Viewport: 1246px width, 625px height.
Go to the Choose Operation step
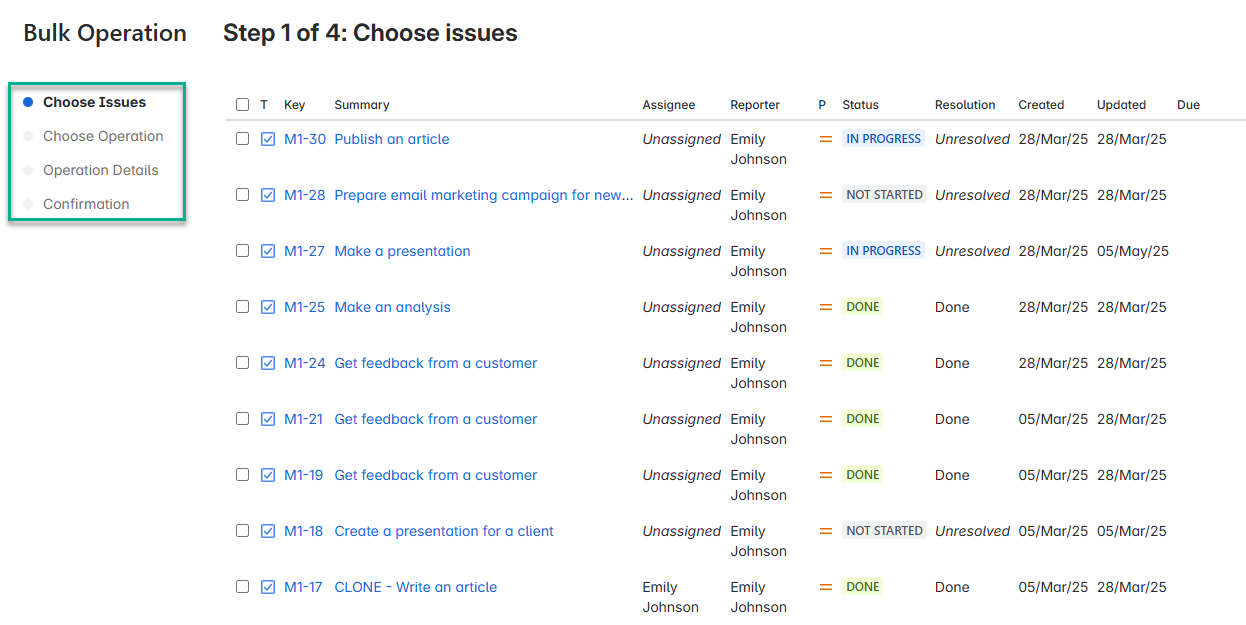103,136
